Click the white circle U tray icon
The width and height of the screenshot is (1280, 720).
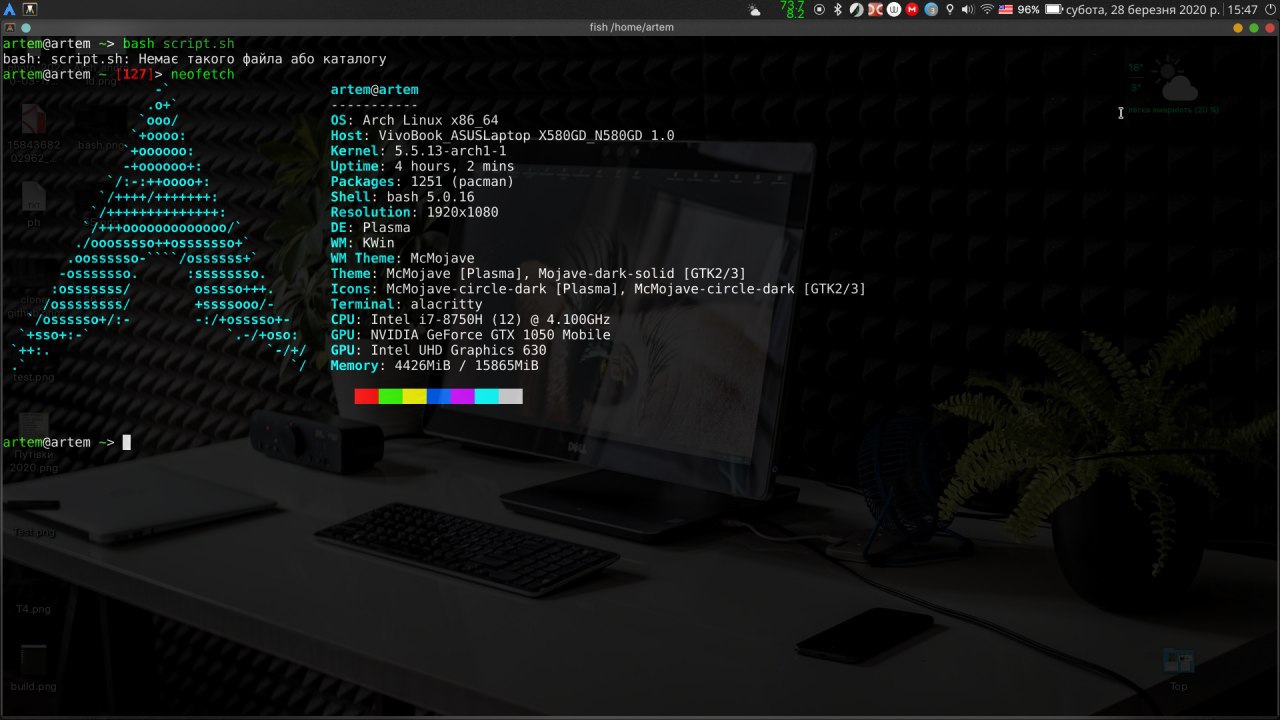(x=894, y=9)
